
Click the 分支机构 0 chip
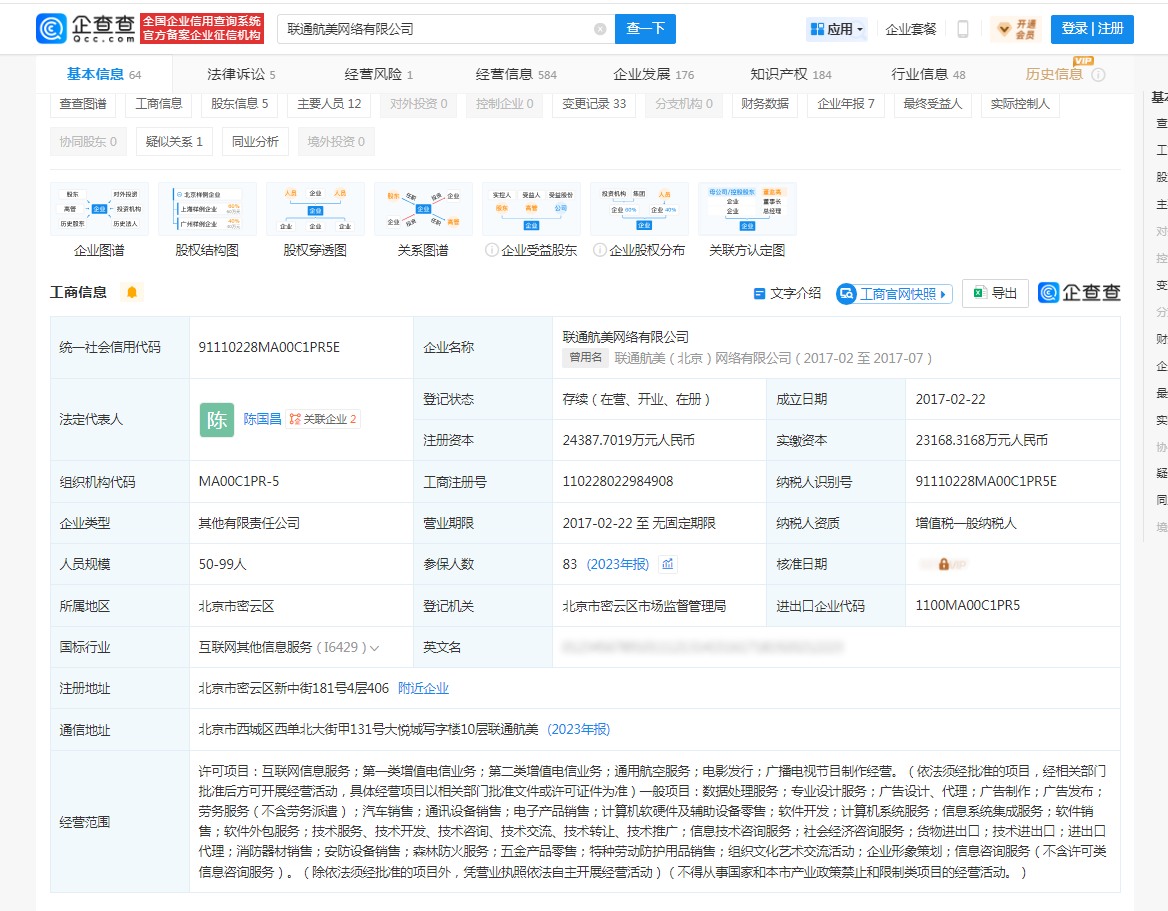pos(684,104)
